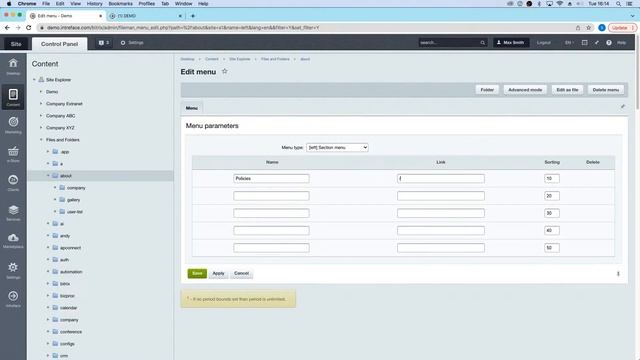Click the Apply button
The width and height of the screenshot is (640, 360).
(x=218, y=273)
